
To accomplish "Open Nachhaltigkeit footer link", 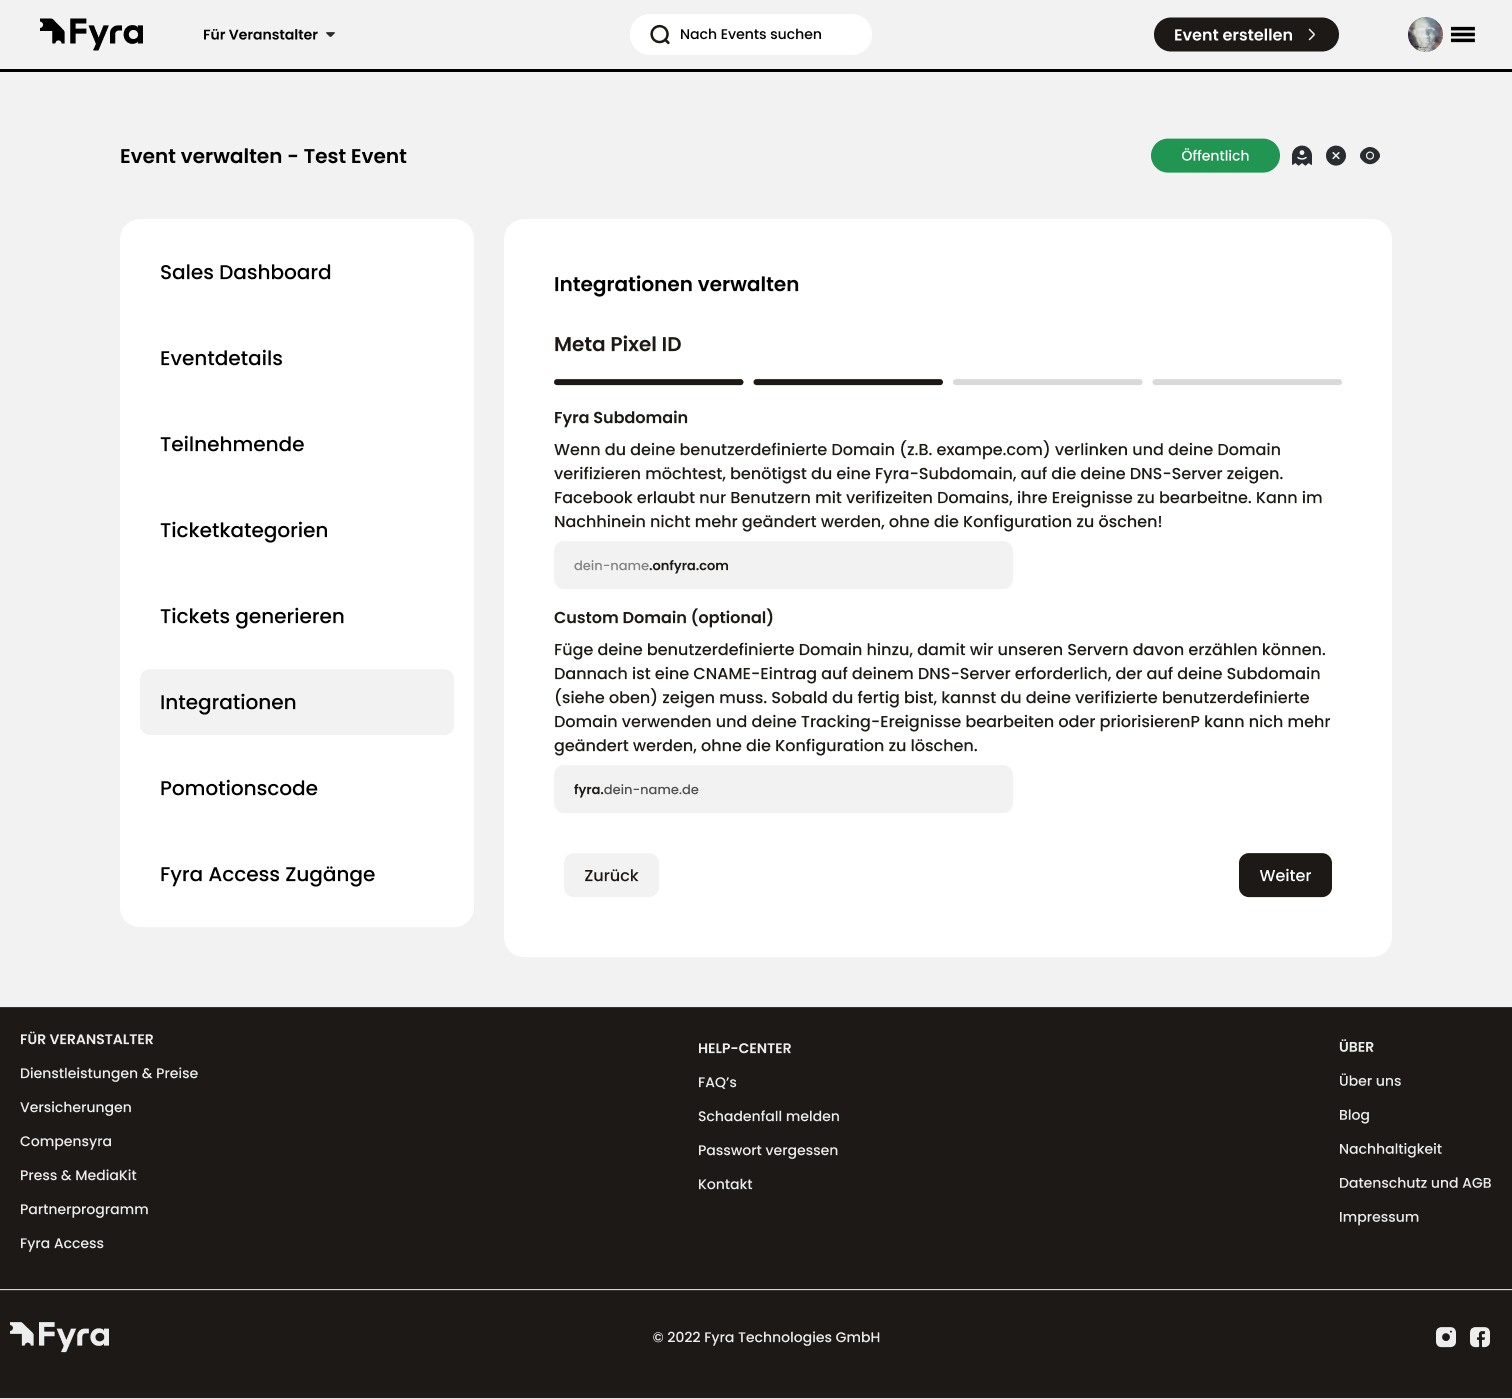I will tap(1390, 1149).
